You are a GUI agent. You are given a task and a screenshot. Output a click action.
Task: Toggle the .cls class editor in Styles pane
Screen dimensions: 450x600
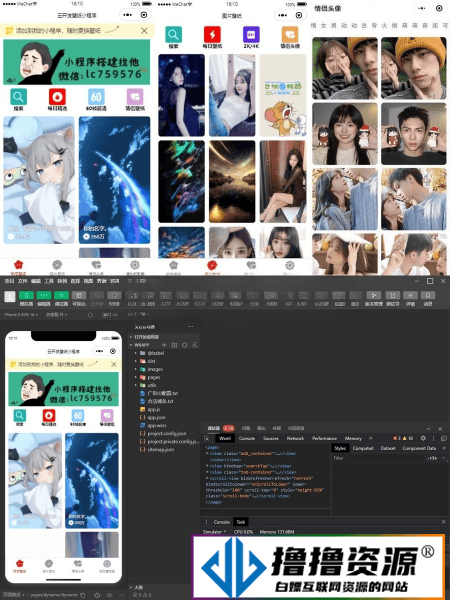click(432, 458)
